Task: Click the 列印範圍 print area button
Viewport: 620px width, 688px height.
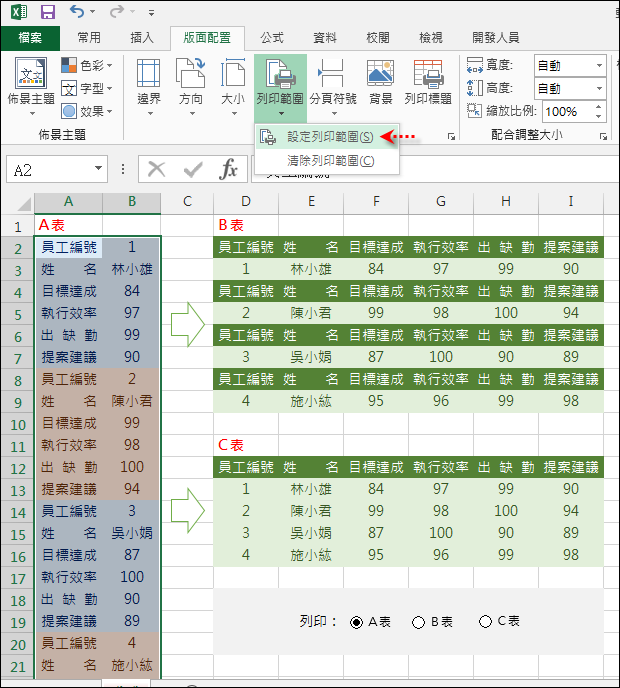Action: pyautogui.click(x=280, y=87)
